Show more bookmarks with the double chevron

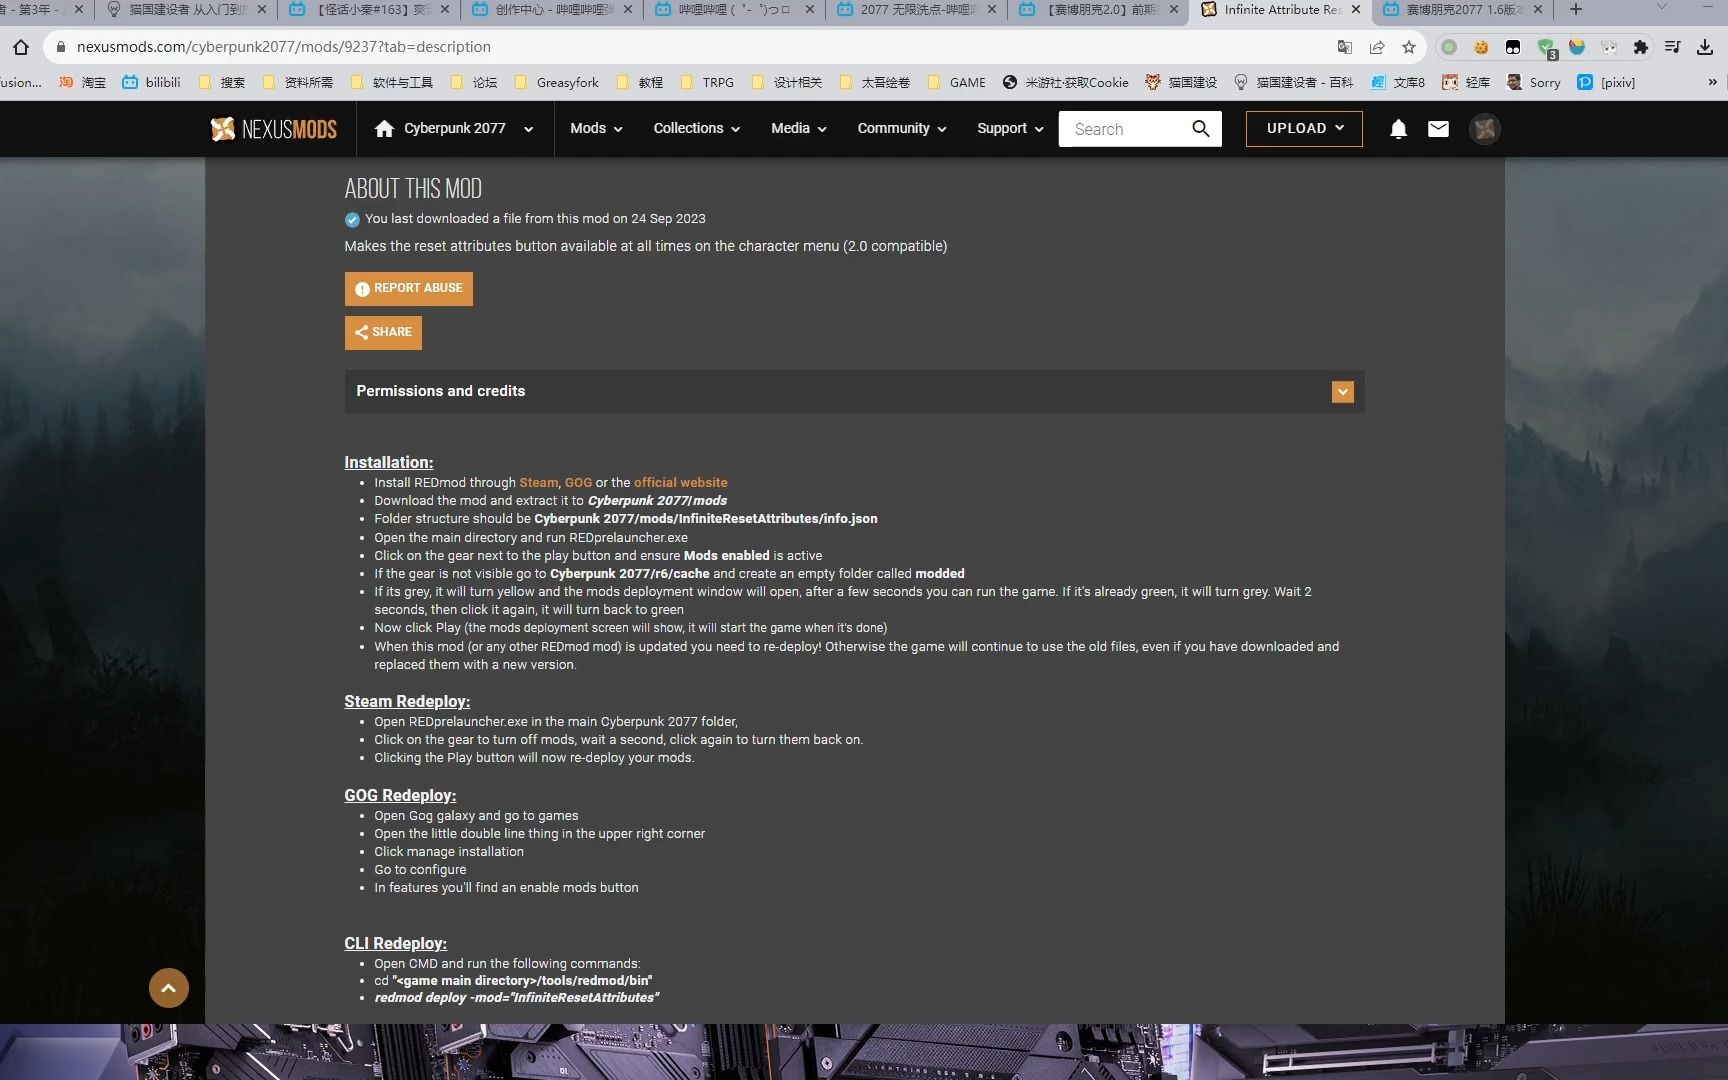pyautogui.click(x=1712, y=82)
